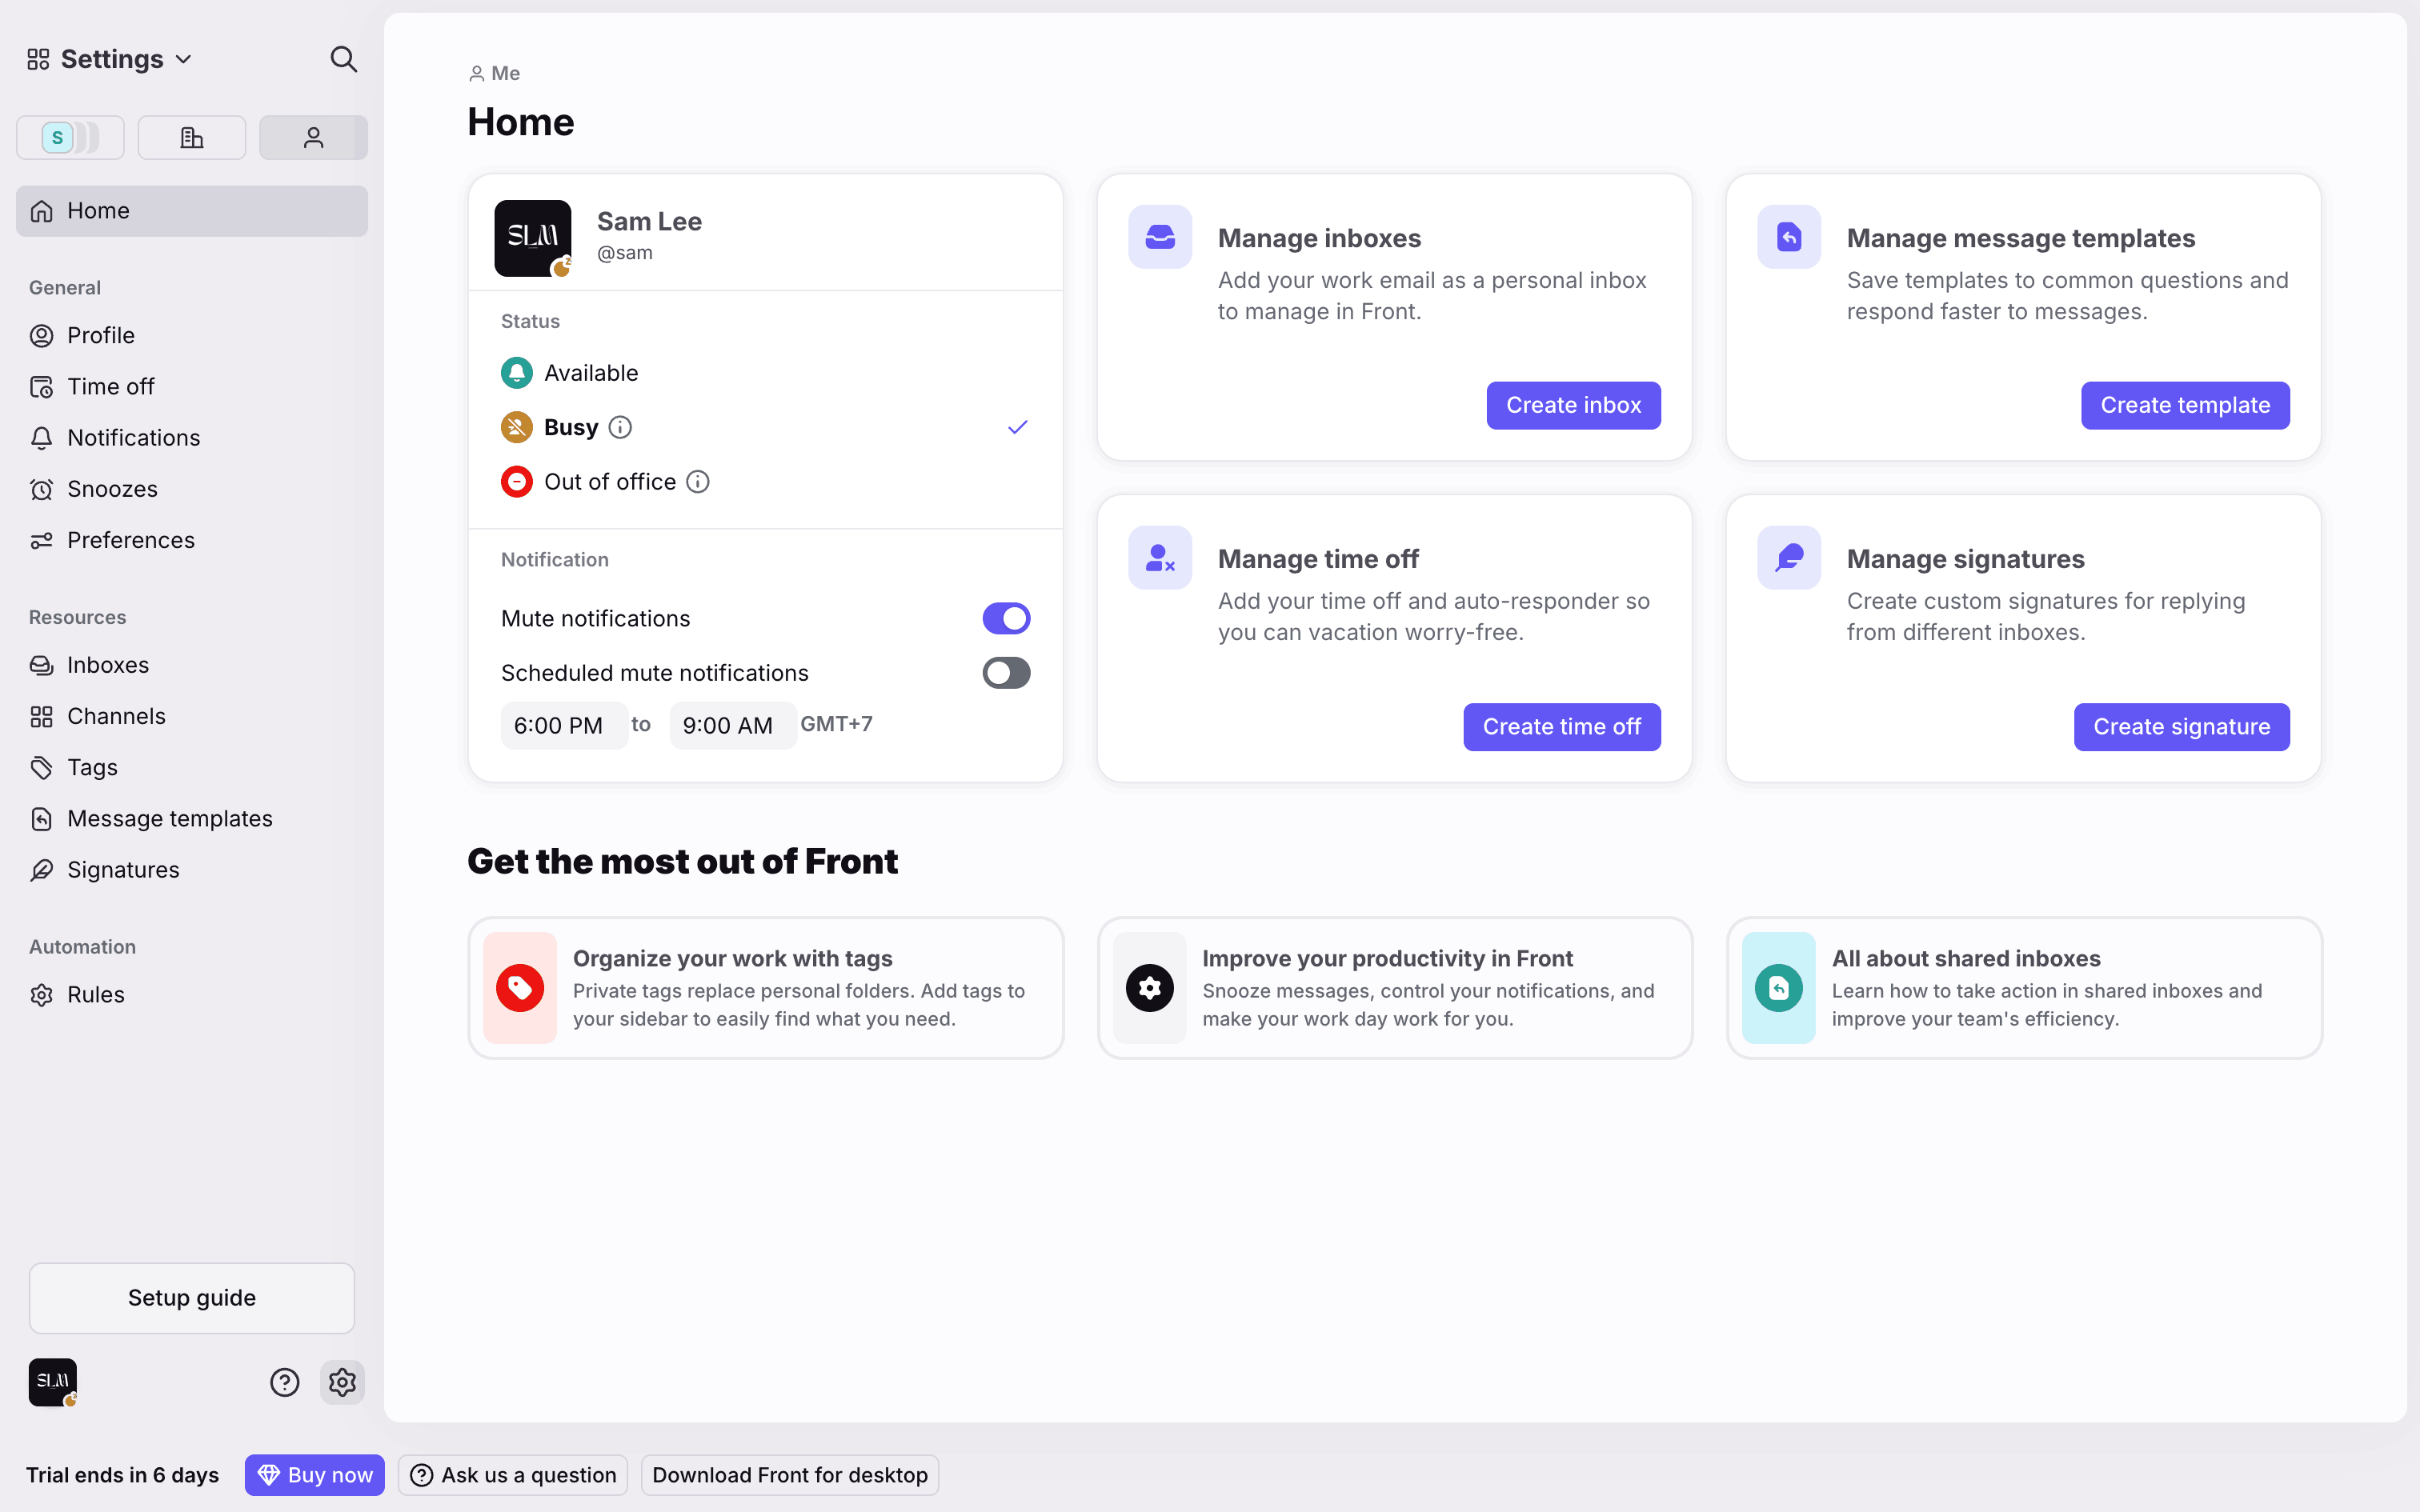Open the Organize your work with tags card
Viewport: 2420px width, 1512px height.
765,988
